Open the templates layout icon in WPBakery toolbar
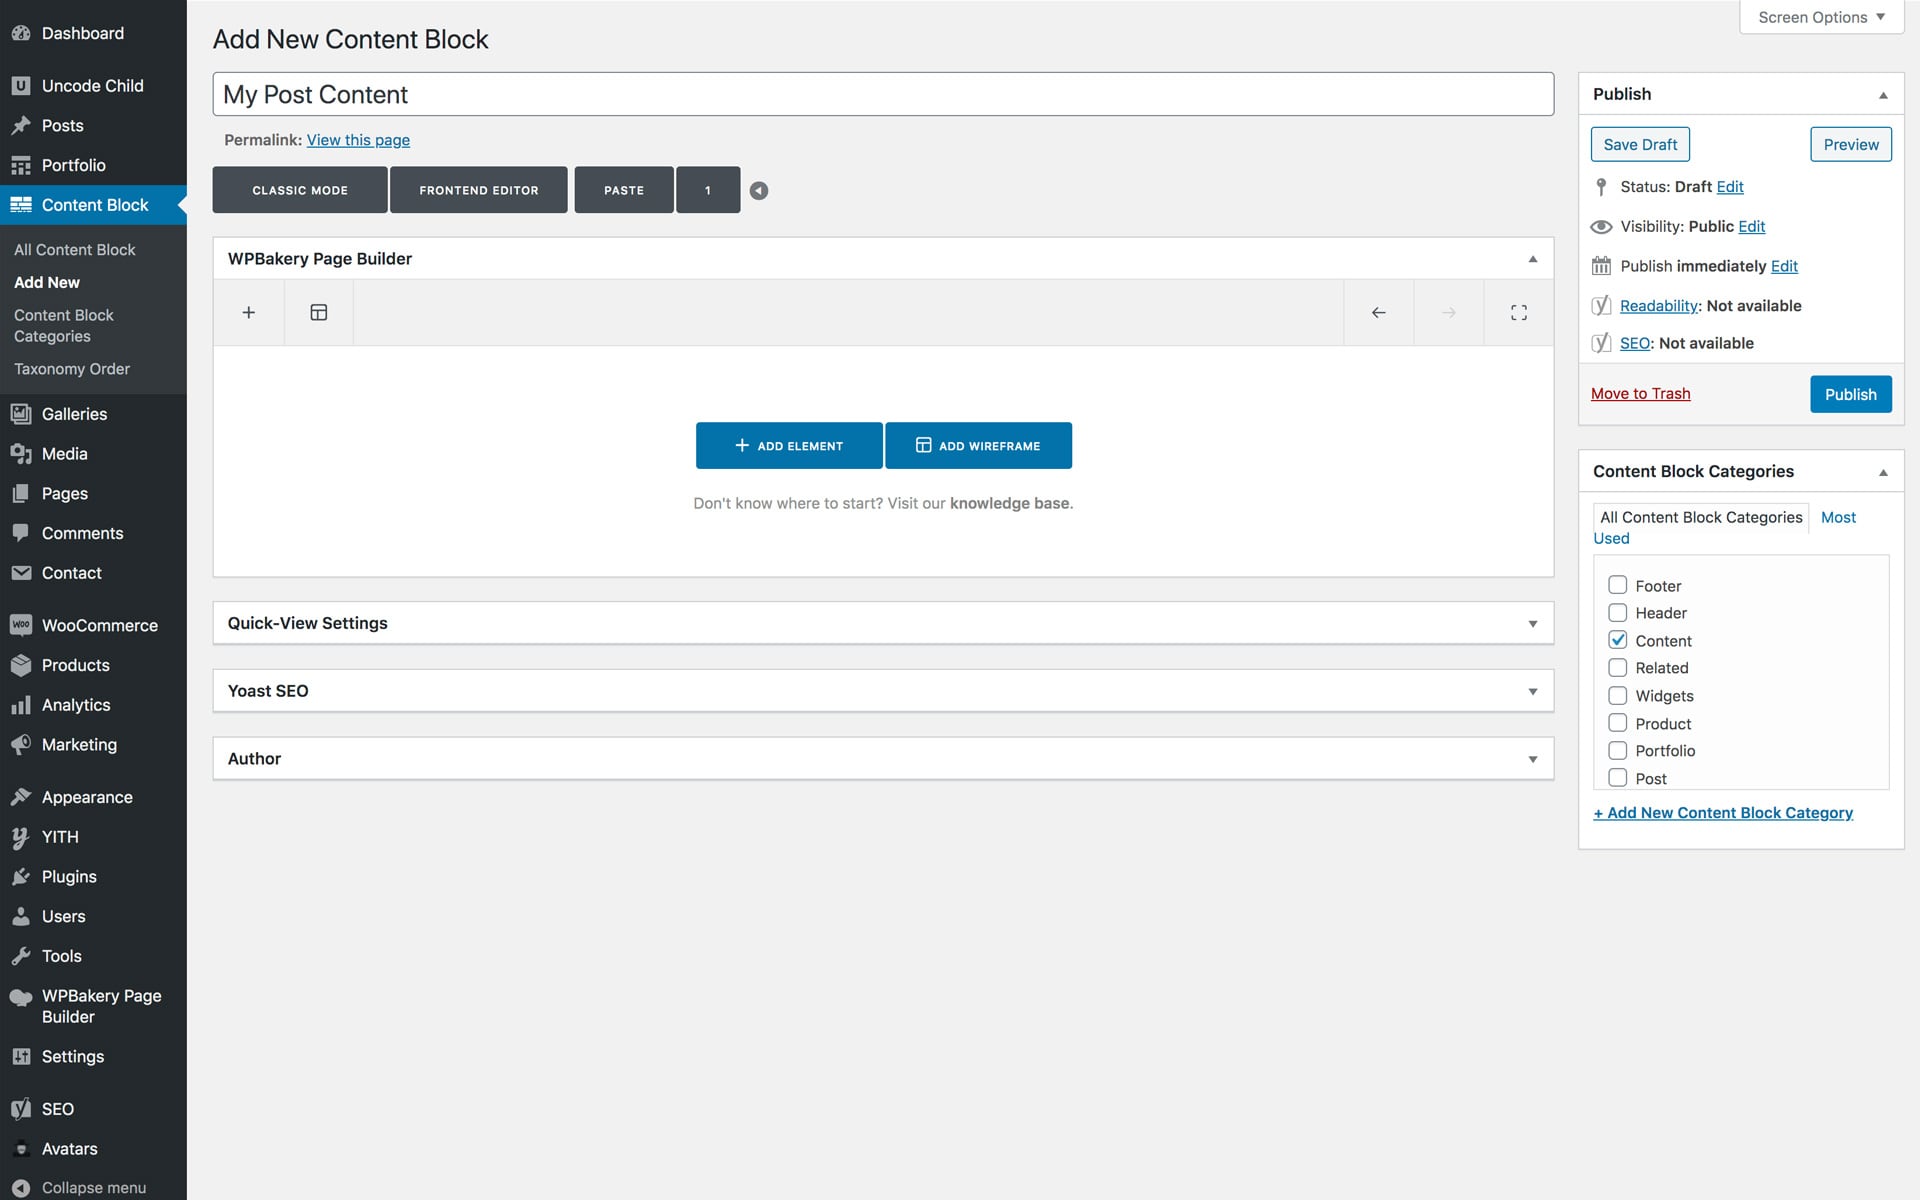The height and width of the screenshot is (1200, 1920). pos(319,313)
